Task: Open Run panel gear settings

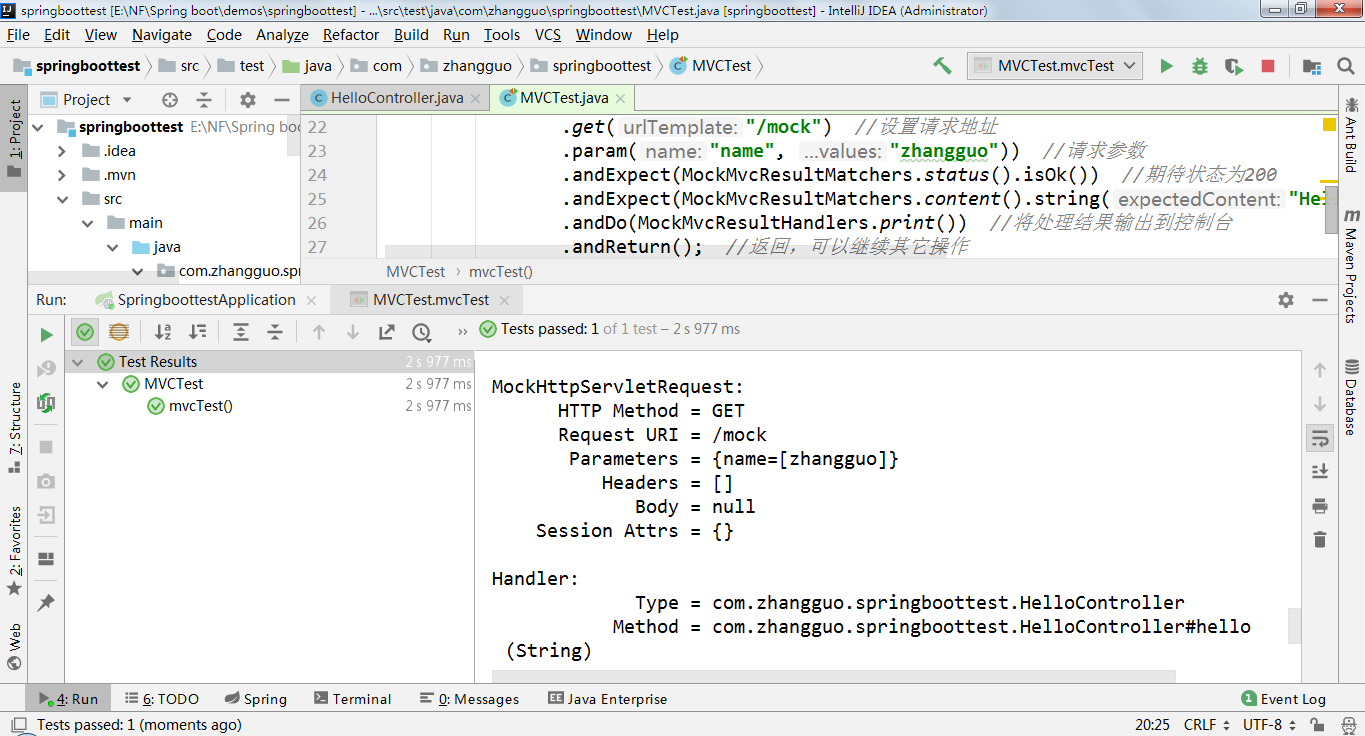Action: tap(1286, 300)
